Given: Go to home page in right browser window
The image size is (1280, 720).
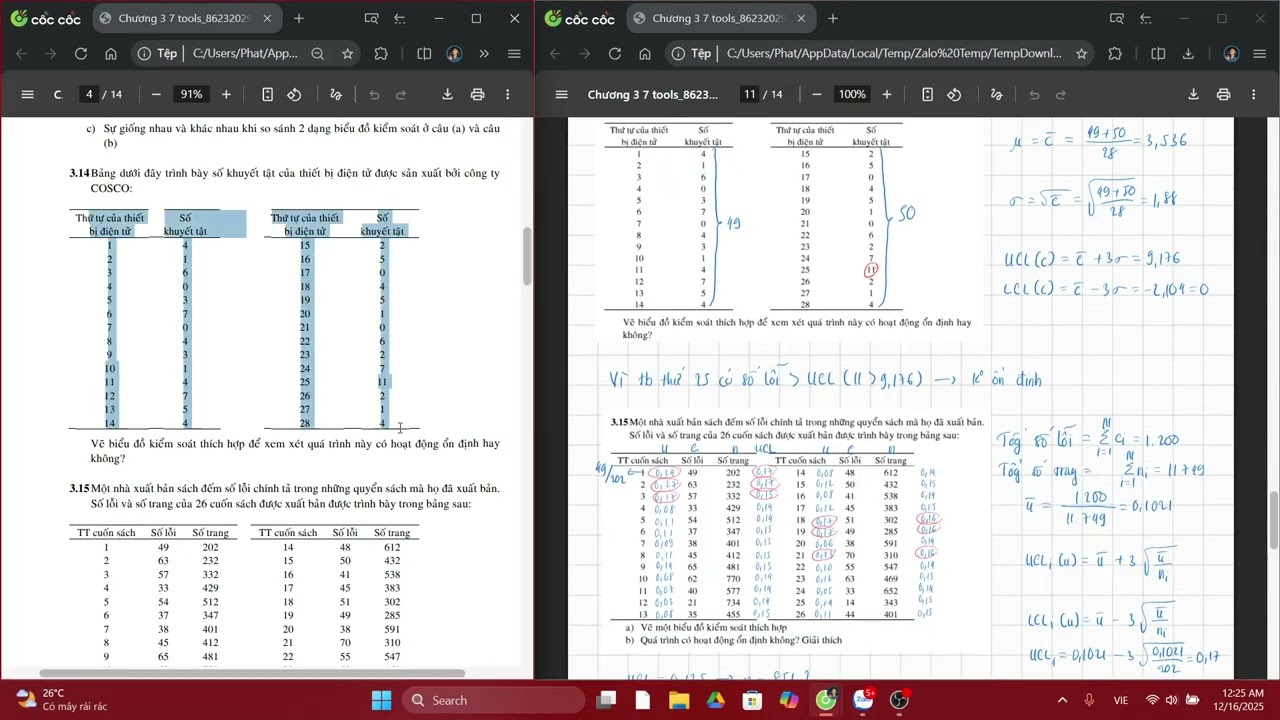Looking at the screenshot, I should pos(645,54).
